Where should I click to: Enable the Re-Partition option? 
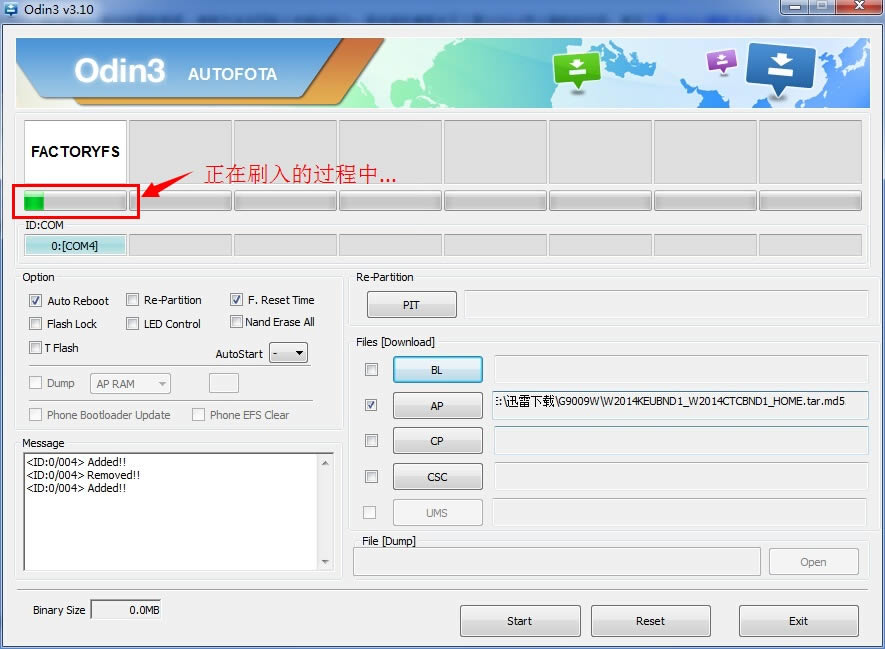coord(133,299)
